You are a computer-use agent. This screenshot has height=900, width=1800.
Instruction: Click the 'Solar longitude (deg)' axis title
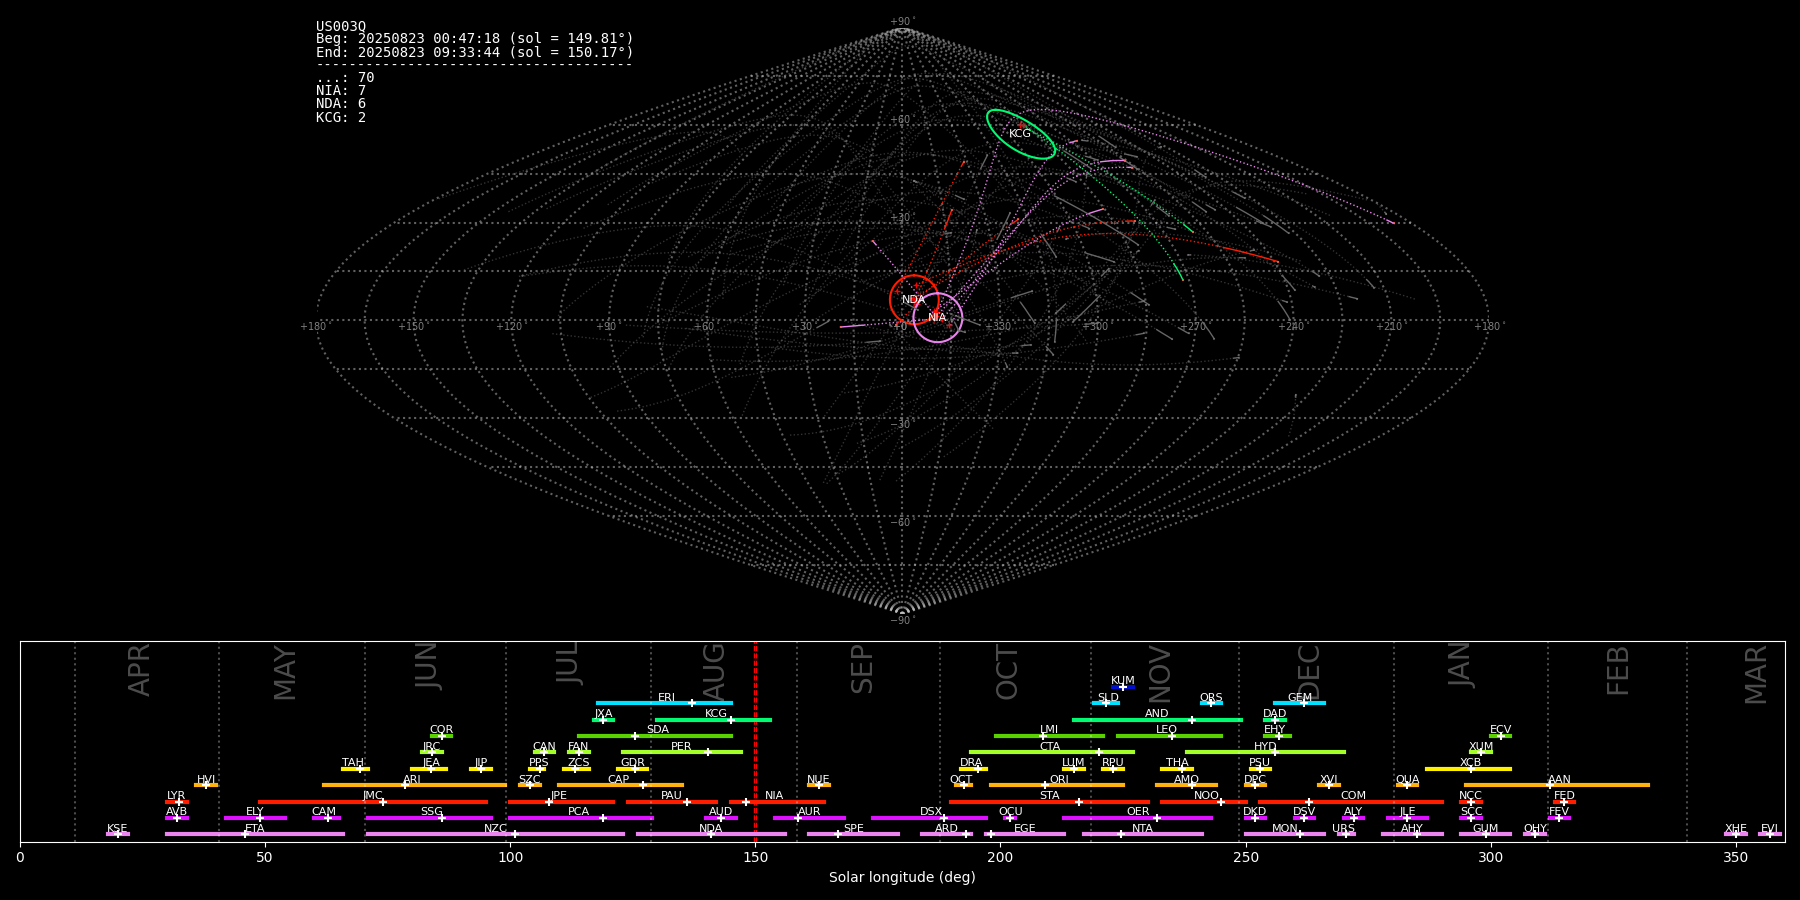click(x=902, y=878)
